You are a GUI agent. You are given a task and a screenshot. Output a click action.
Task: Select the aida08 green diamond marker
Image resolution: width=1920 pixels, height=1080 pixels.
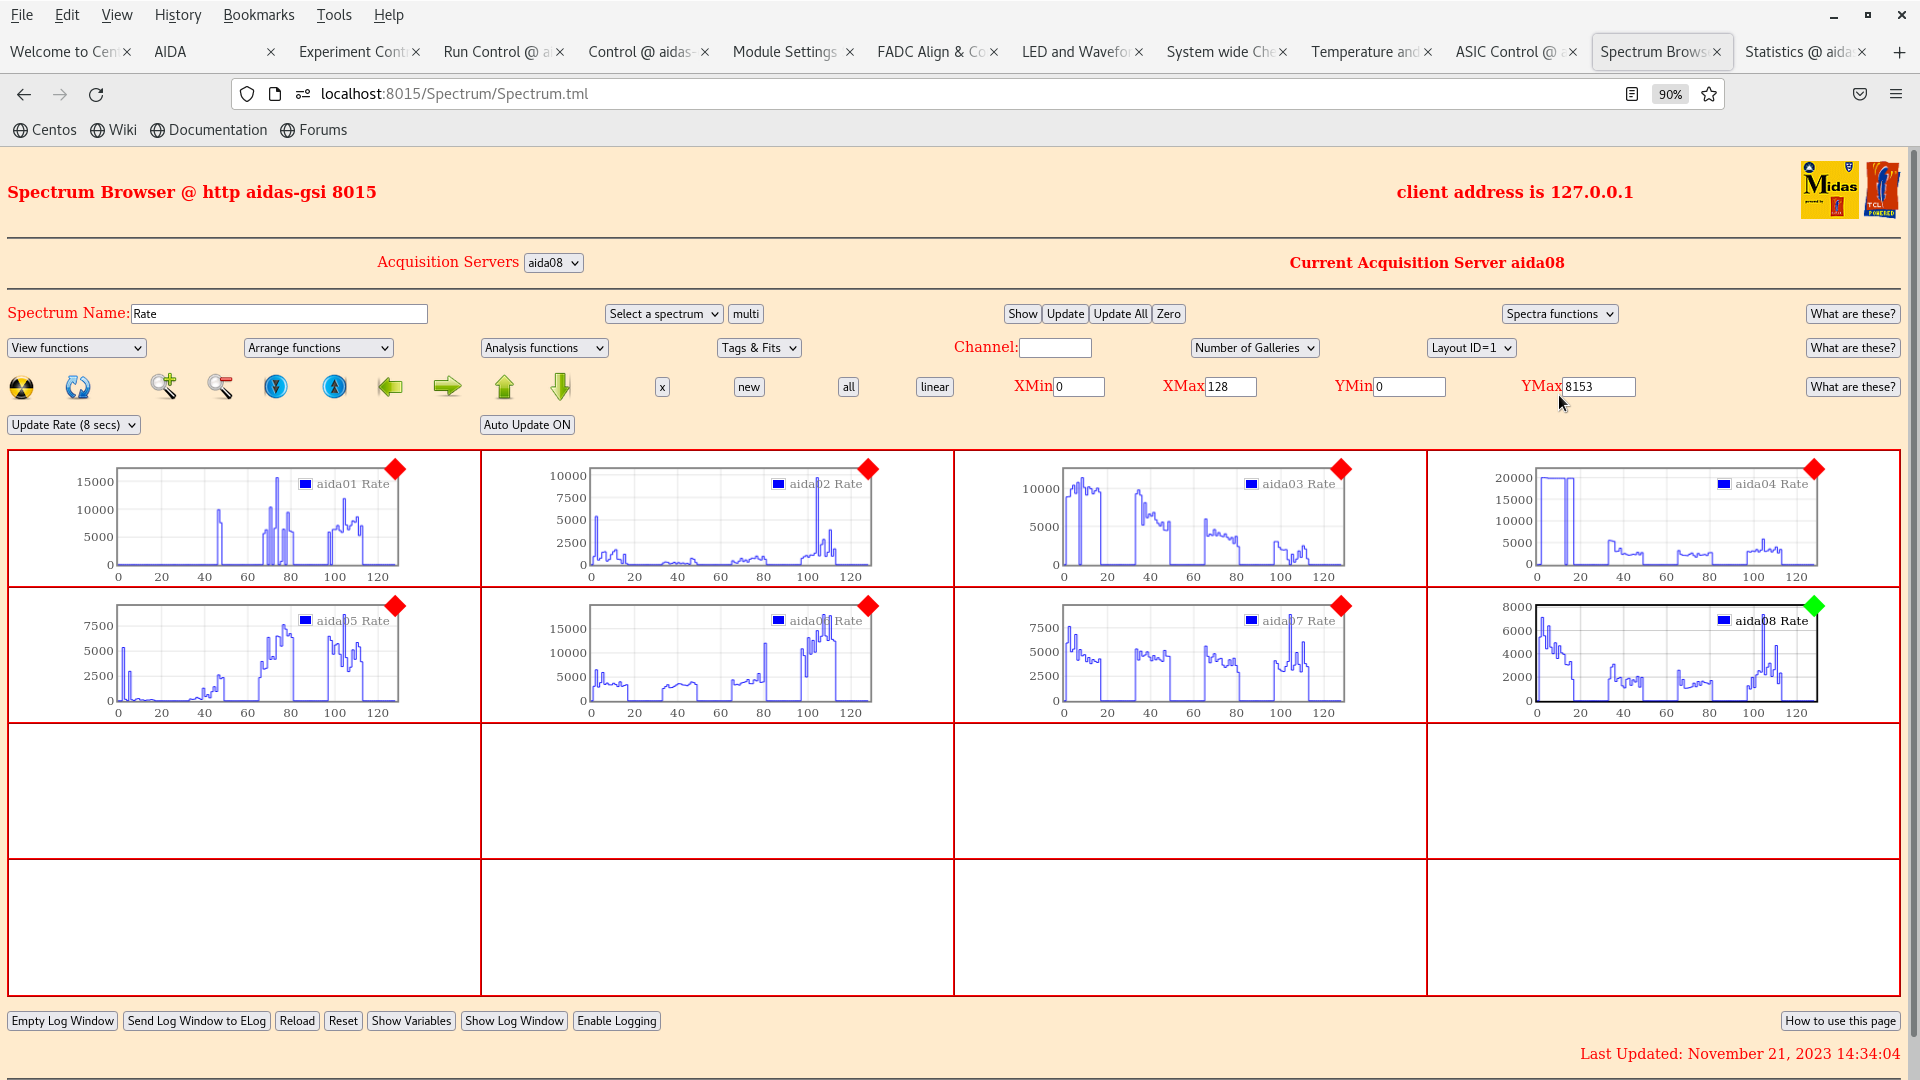[1814, 606]
